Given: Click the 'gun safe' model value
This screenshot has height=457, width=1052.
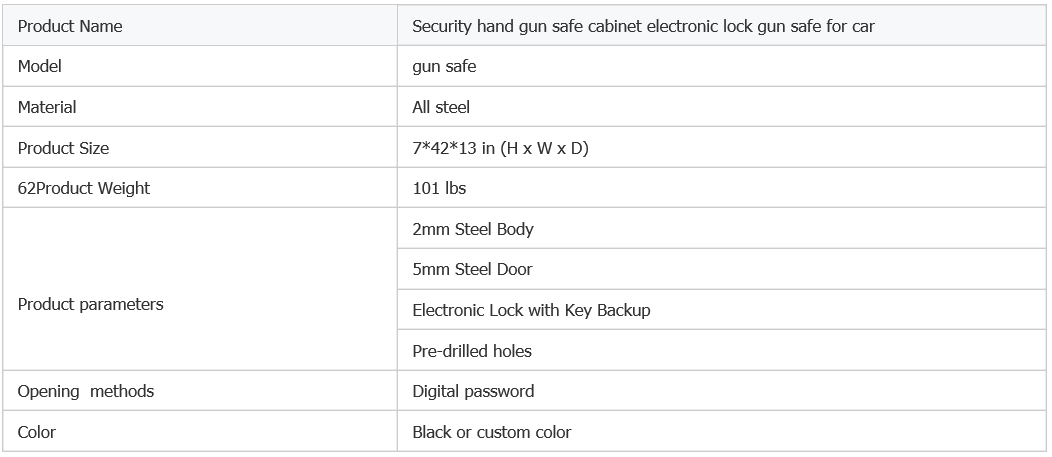Looking at the screenshot, I should coord(444,66).
